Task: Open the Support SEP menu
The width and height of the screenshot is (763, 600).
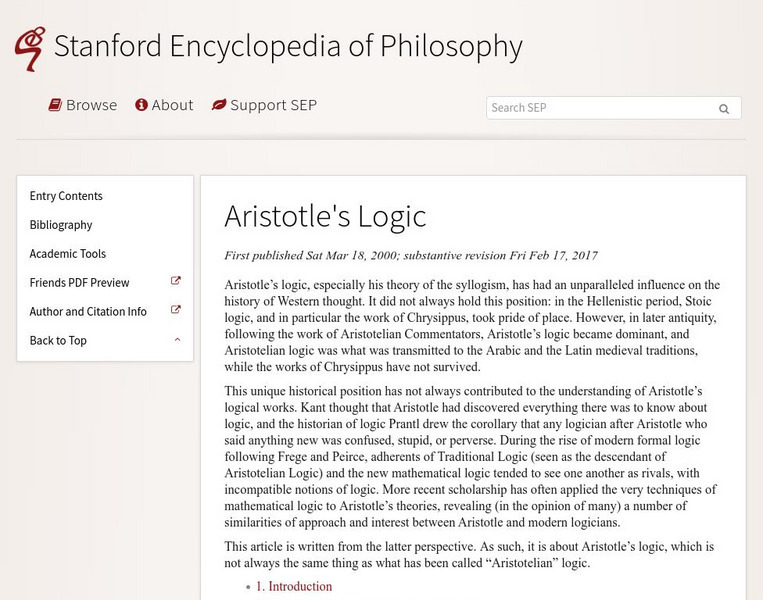Action: [x=273, y=105]
